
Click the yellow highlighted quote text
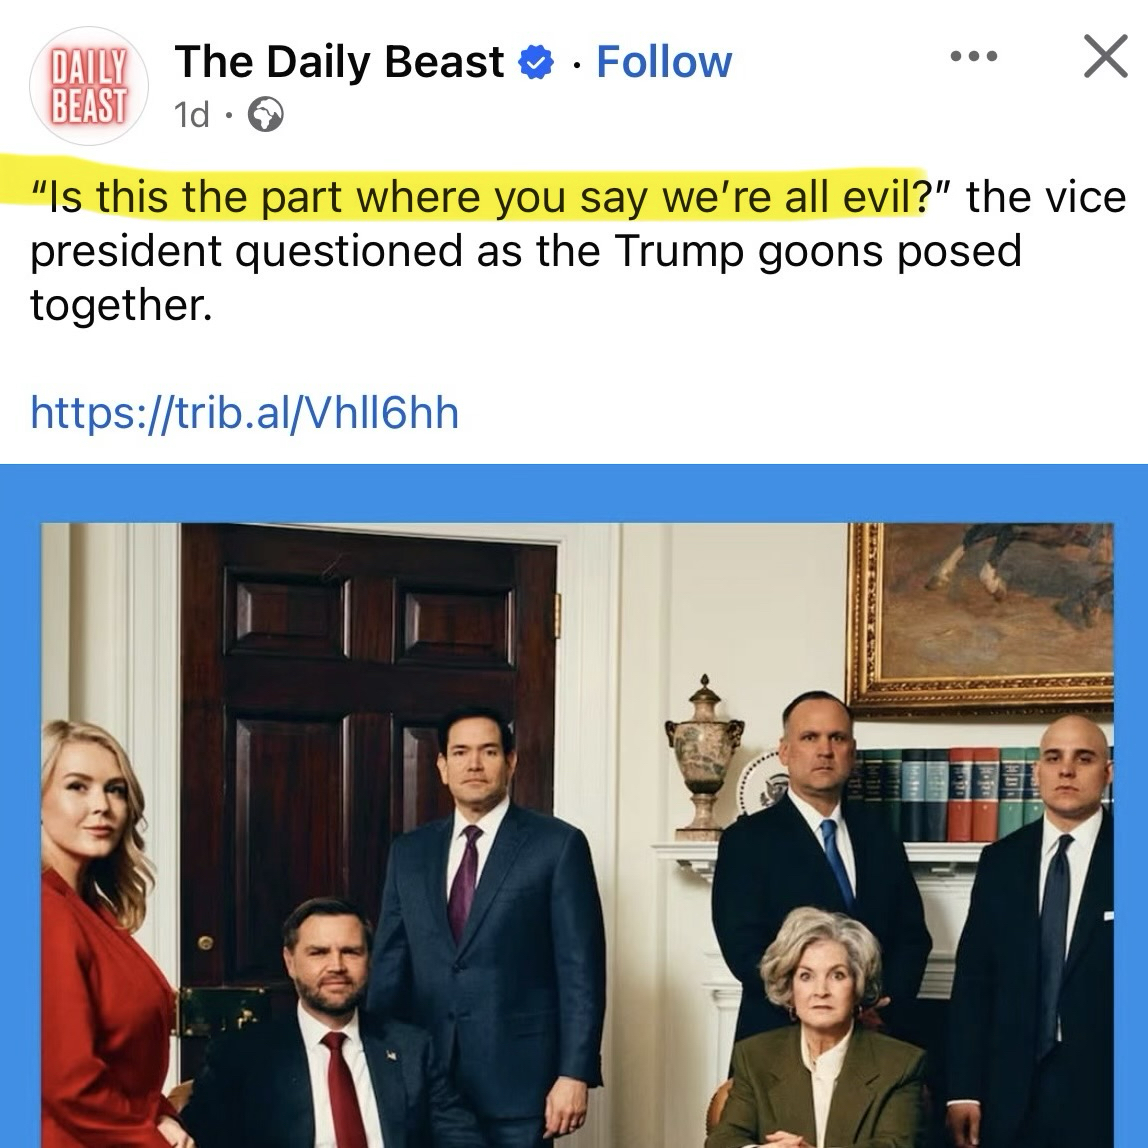click(x=480, y=197)
